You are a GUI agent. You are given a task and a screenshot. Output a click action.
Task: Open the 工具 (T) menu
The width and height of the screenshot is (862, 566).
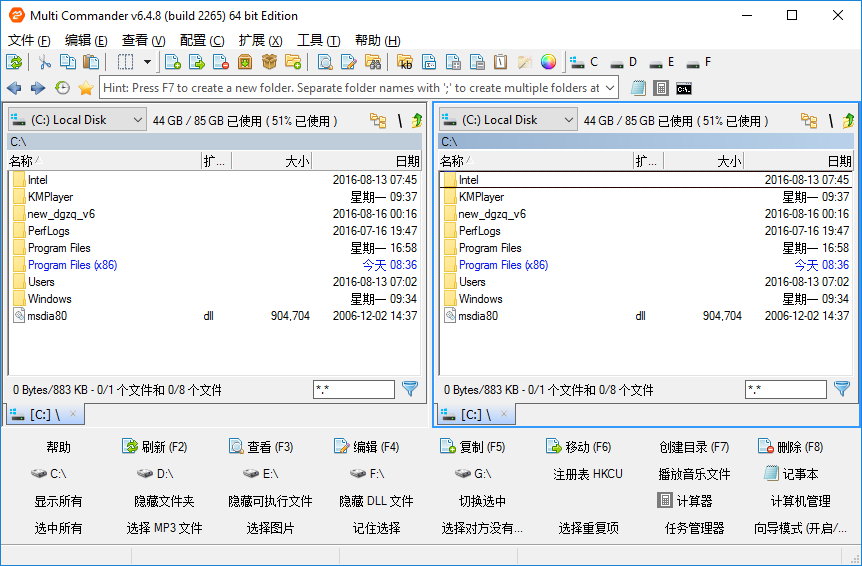[318, 41]
